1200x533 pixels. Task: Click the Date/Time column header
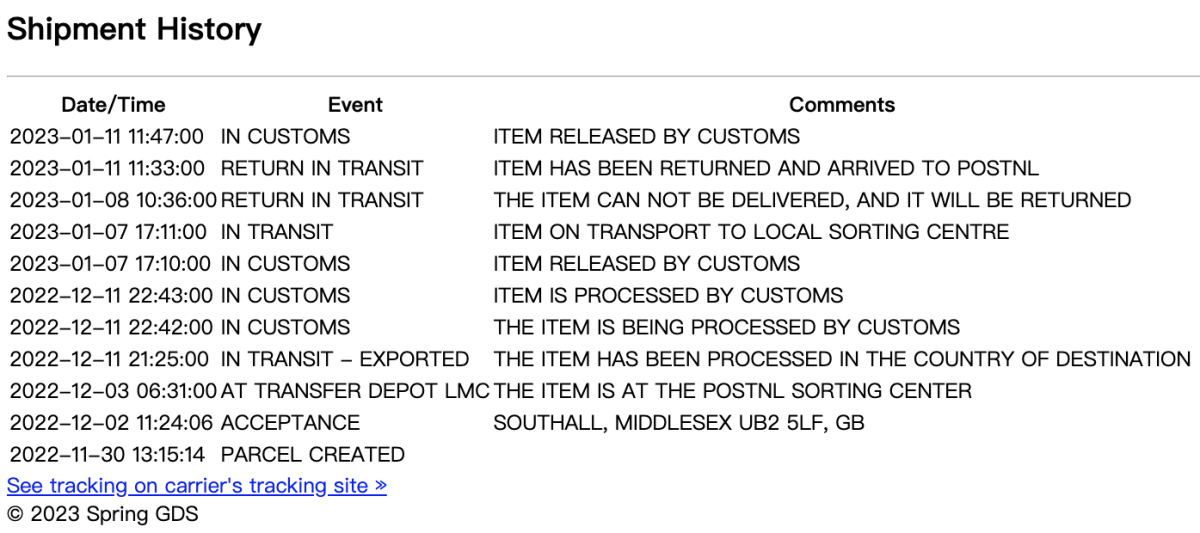(113, 104)
